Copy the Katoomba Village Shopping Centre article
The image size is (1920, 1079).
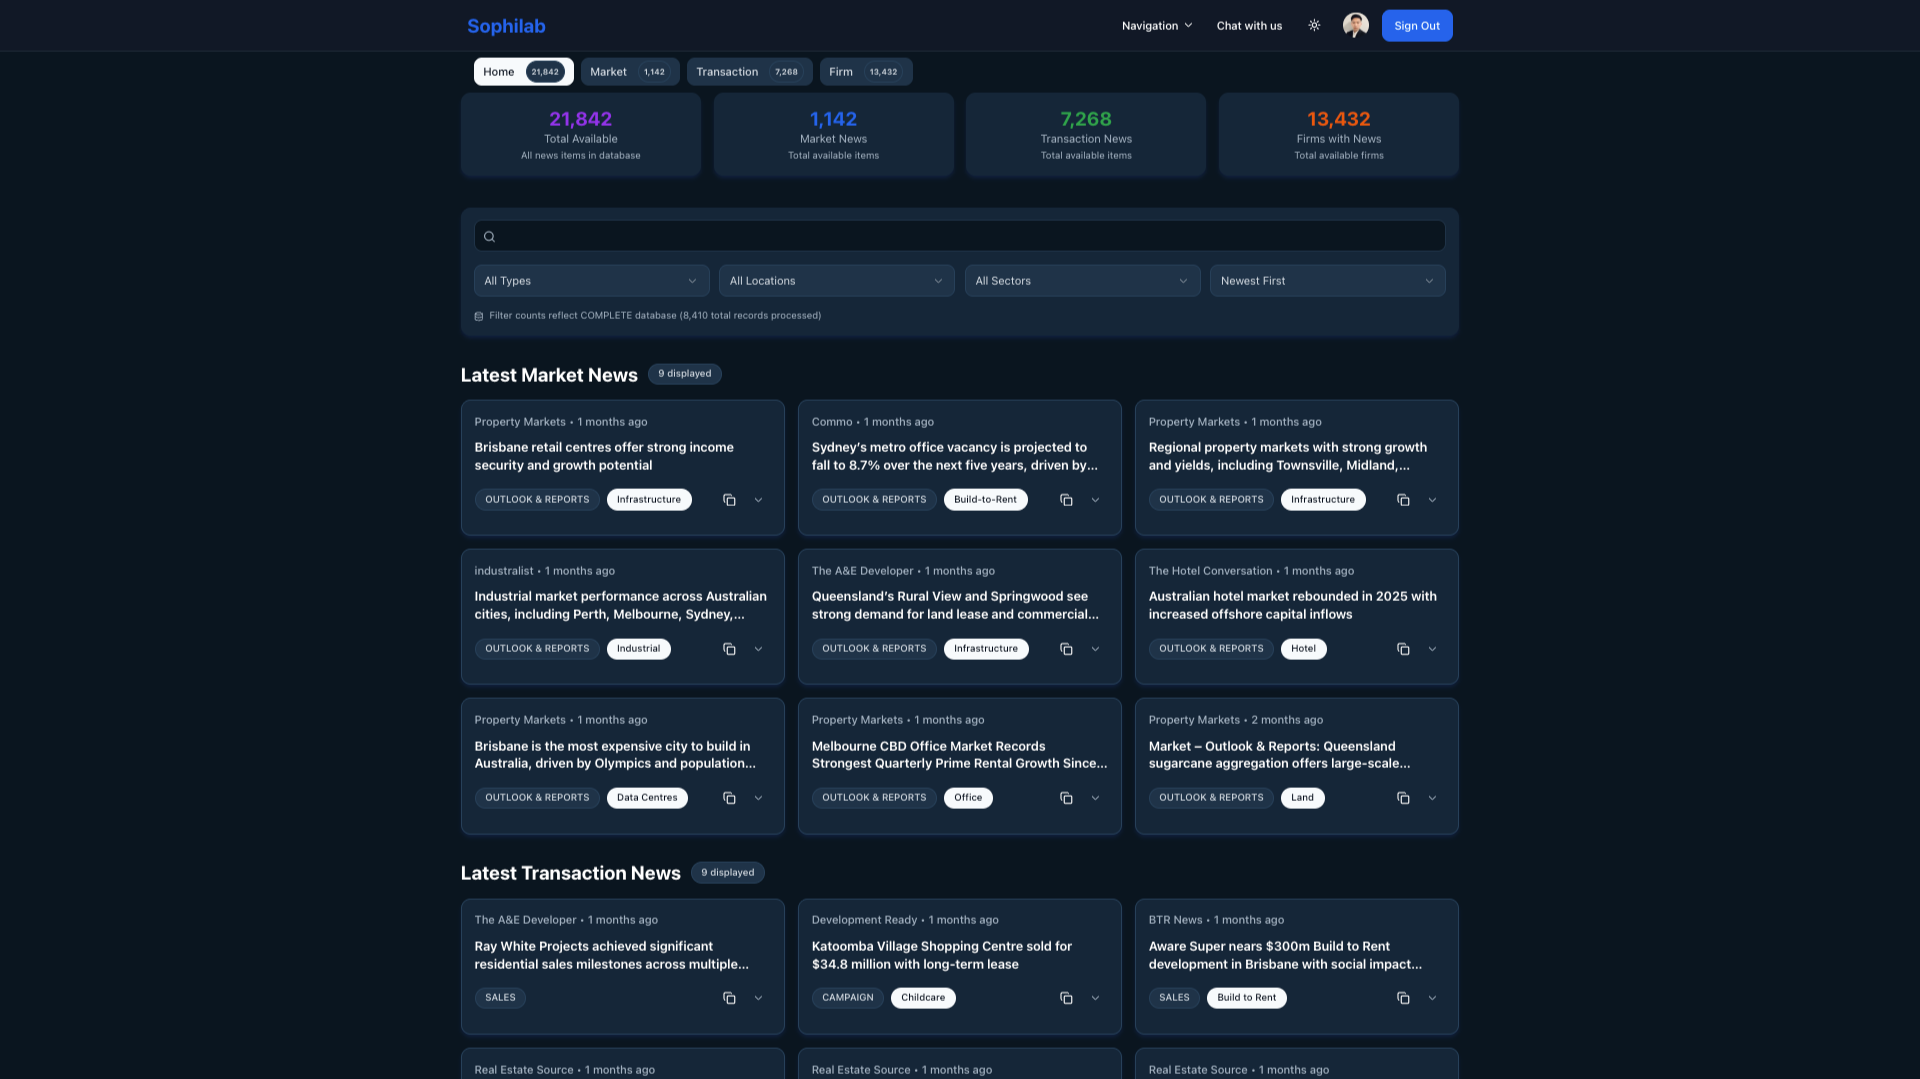[x=1066, y=997]
